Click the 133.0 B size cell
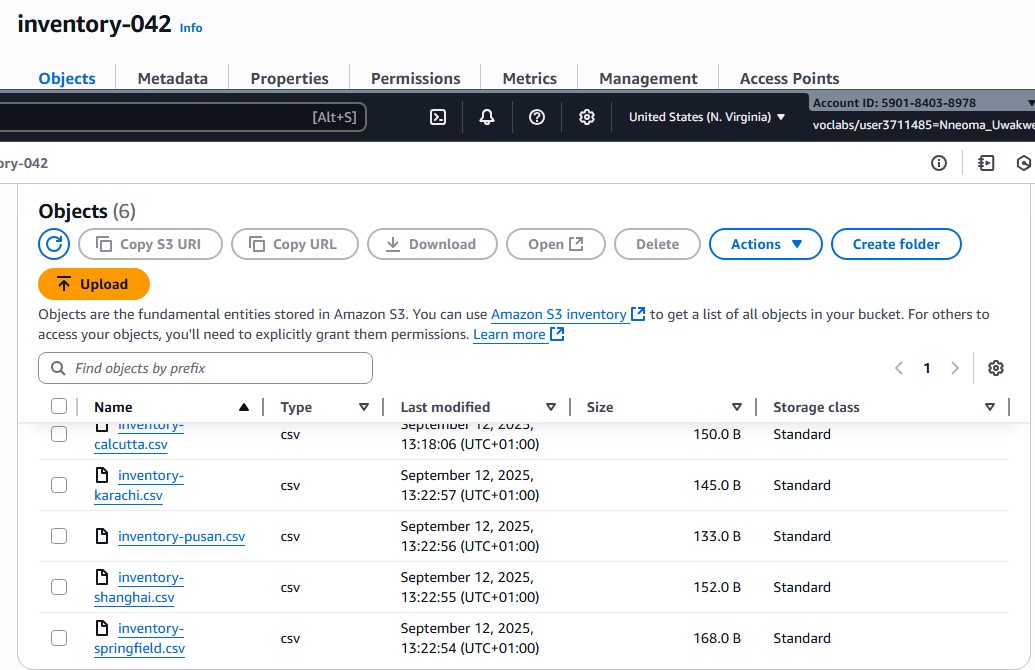The image size is (1035, 670). (x=717, y=536)
